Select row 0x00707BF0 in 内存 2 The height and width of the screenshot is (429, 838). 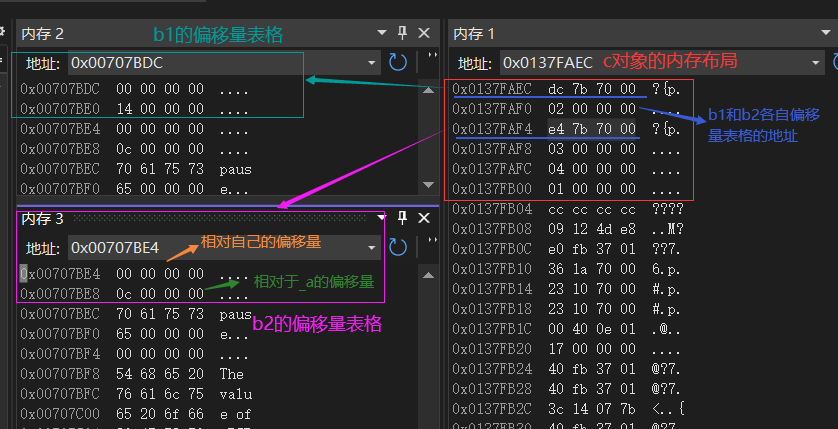pos(136,189)
